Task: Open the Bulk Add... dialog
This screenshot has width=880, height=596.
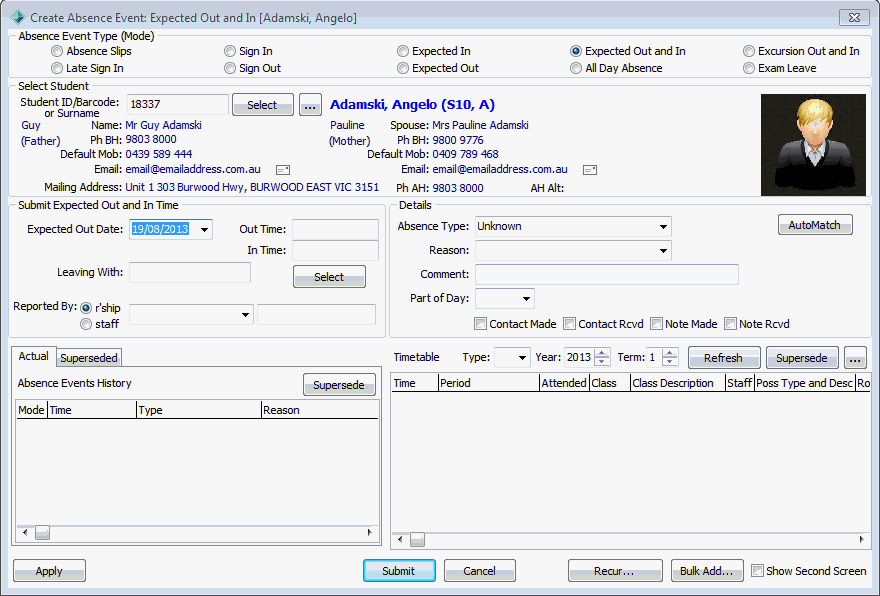Action: 707,571
